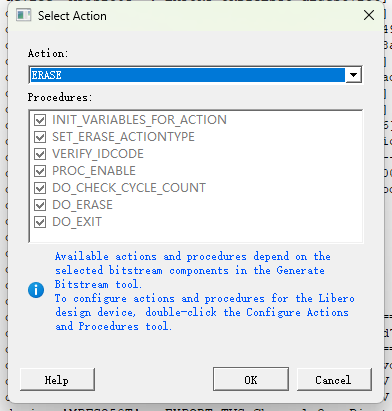Select the VERIFY_IDCODE procedure label
This screenshot has height=411, width=392.
coord(98,154)
